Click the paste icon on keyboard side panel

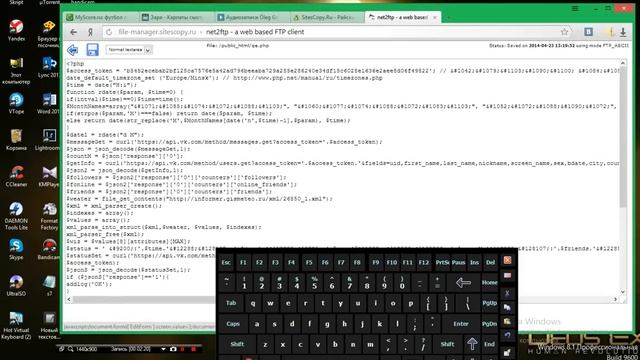[x=507, y=321]
